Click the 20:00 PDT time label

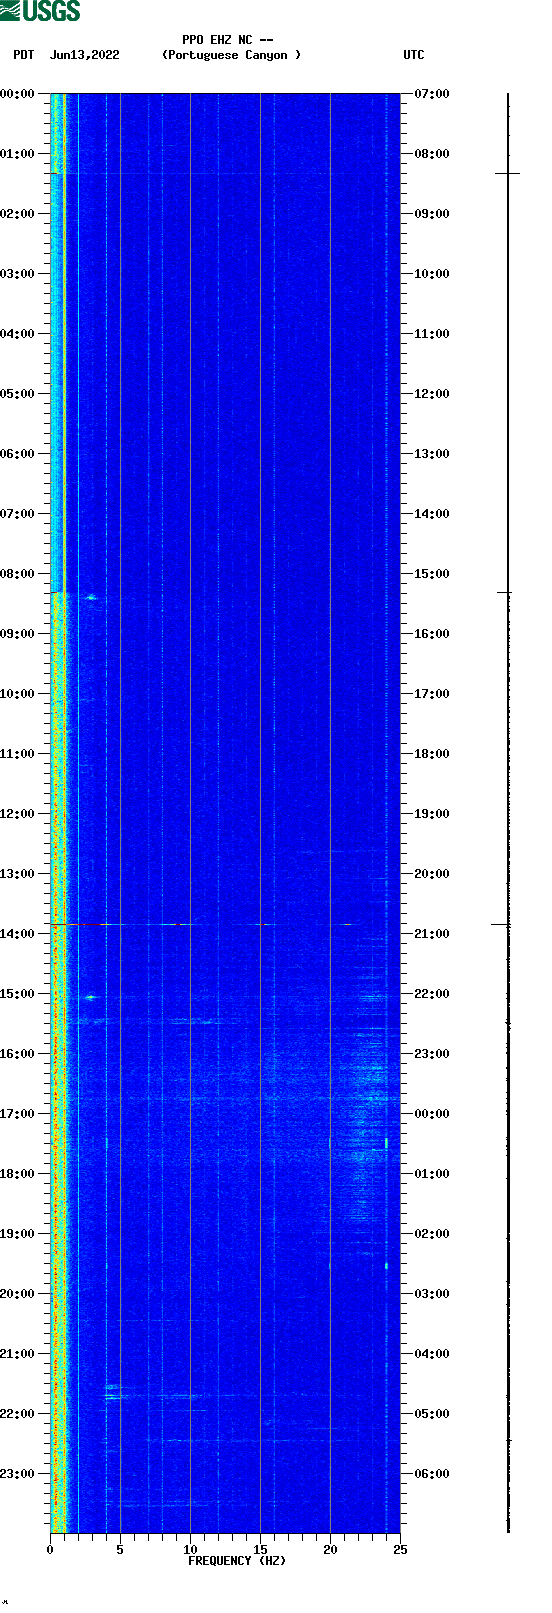17,1294
